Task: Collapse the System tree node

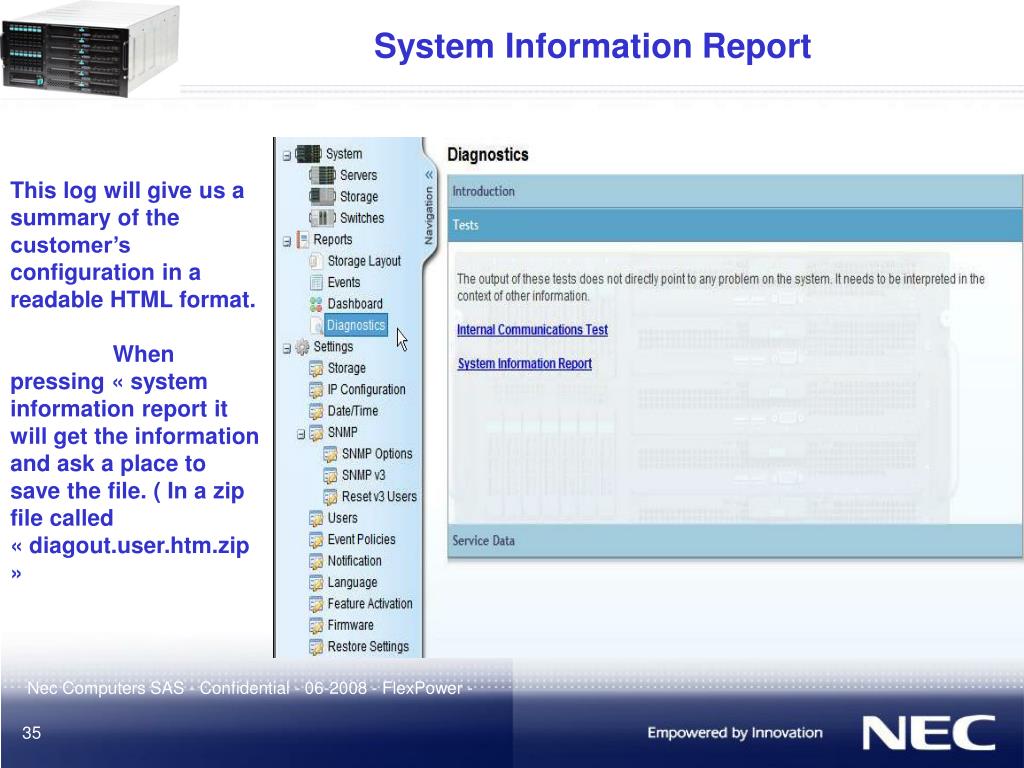Action: [x=287, y=155]
